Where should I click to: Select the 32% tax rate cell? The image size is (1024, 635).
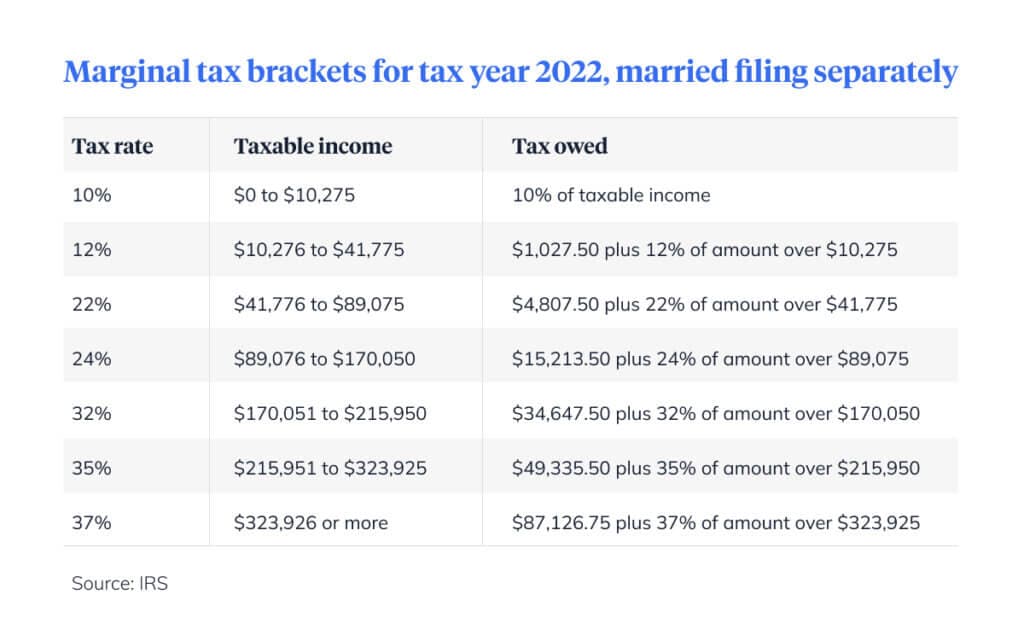click(92, 413)
